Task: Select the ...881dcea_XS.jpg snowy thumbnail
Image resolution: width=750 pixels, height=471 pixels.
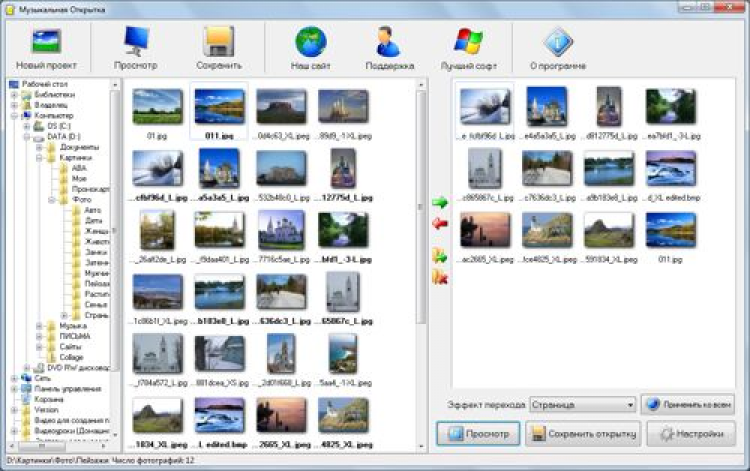Action: 220,354
